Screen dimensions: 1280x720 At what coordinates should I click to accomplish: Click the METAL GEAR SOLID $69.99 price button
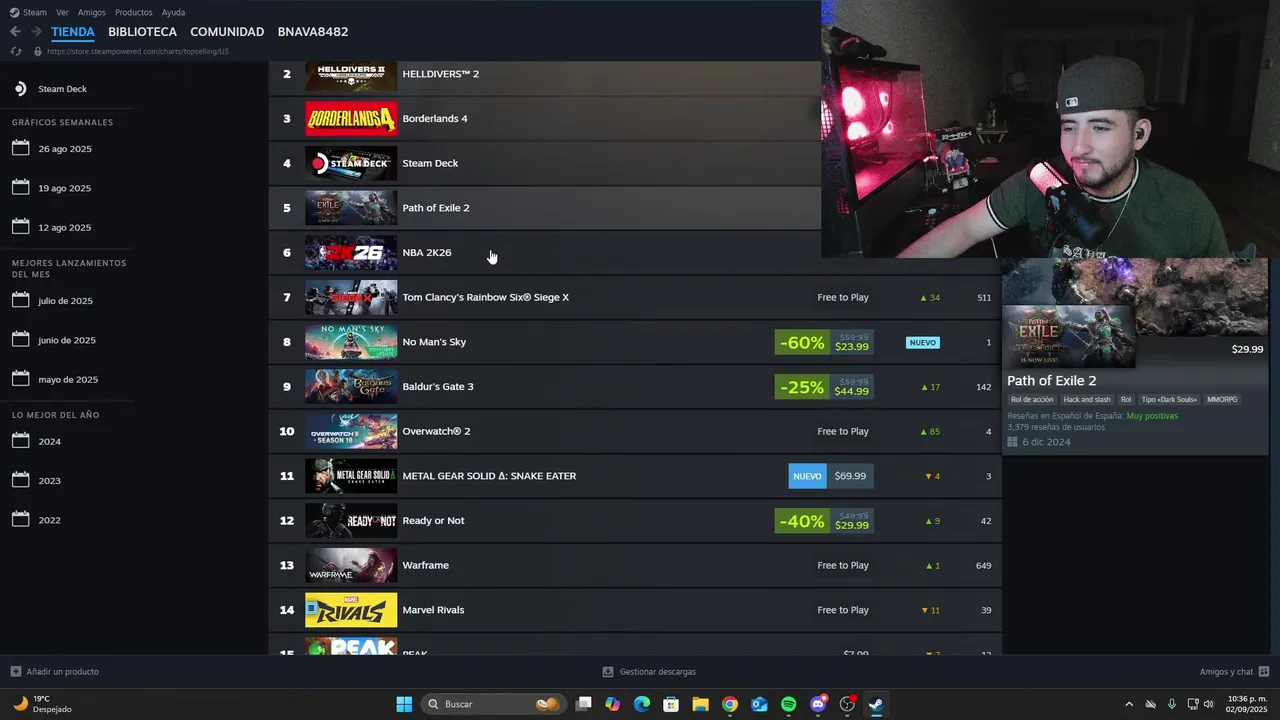coord(831,476)
